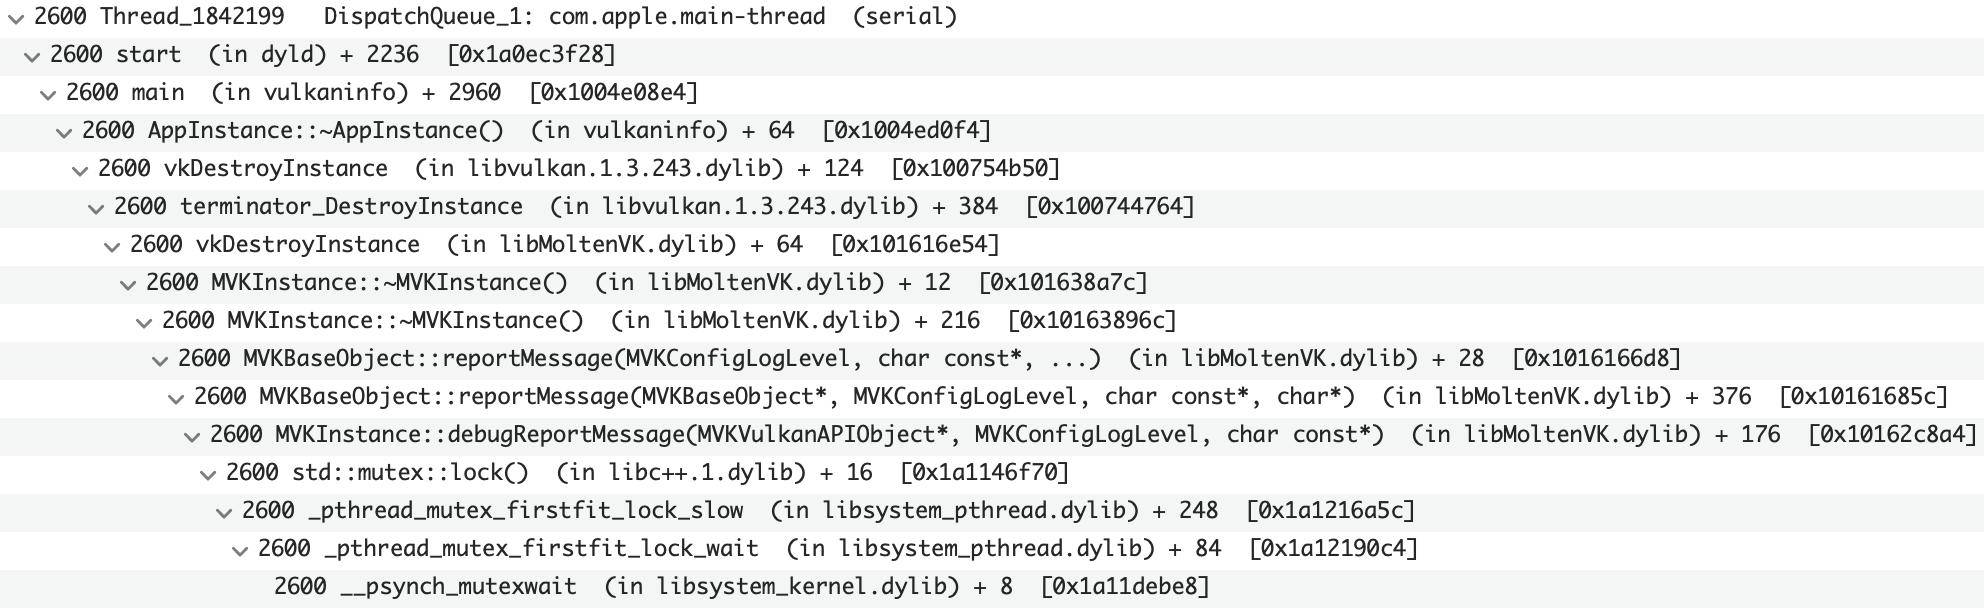The image size is (1984, 608).
Task: Collapse the first MVKInstance::~MVKInstance() frame
Action: point(127,282)
